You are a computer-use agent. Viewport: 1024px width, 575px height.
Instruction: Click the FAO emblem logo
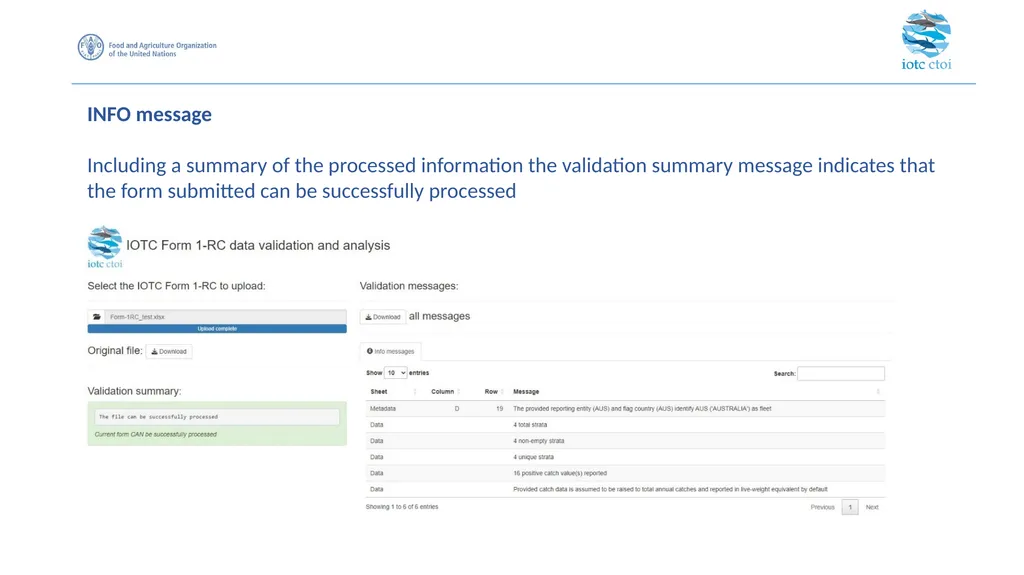[x=90, y=47]
